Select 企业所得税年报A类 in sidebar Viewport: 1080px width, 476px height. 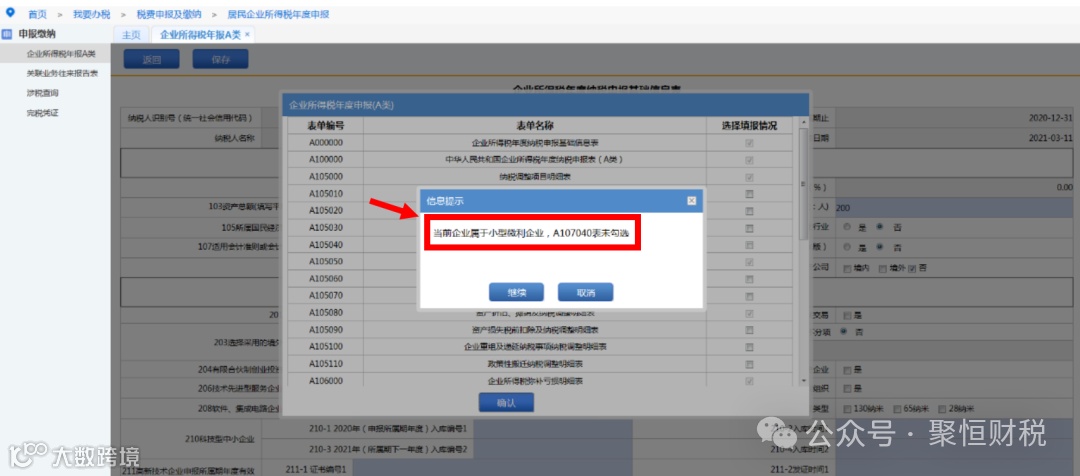(x=61, y=53)
